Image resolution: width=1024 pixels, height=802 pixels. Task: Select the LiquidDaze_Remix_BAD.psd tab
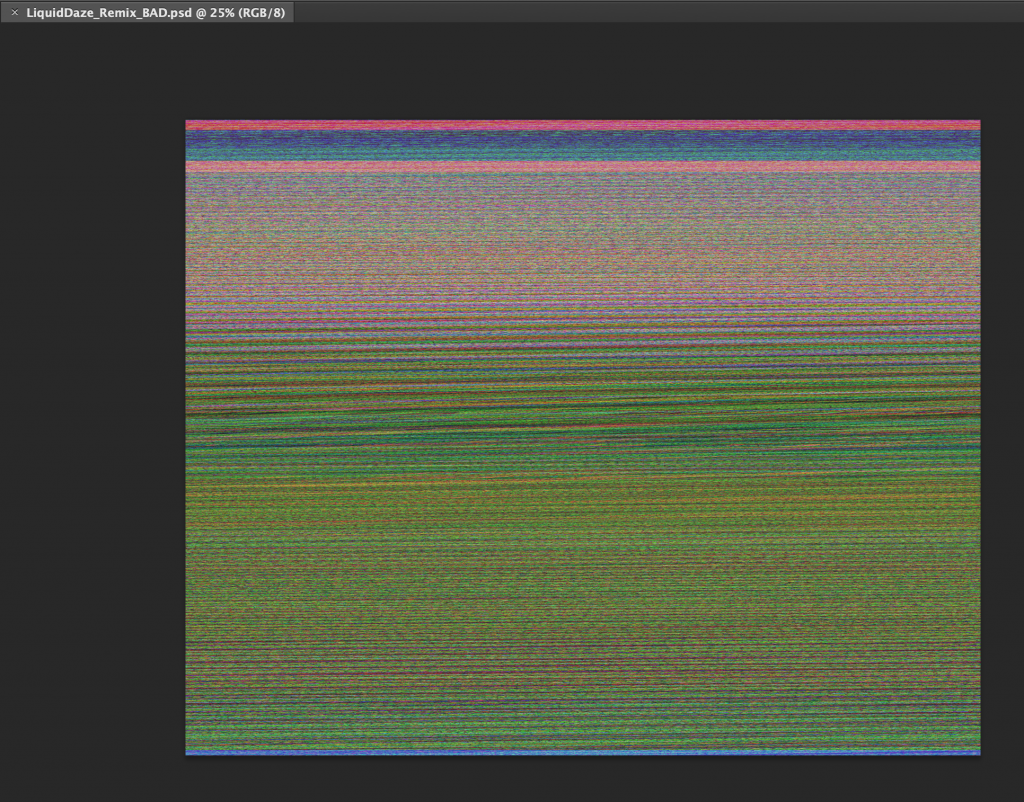(148, 12)
